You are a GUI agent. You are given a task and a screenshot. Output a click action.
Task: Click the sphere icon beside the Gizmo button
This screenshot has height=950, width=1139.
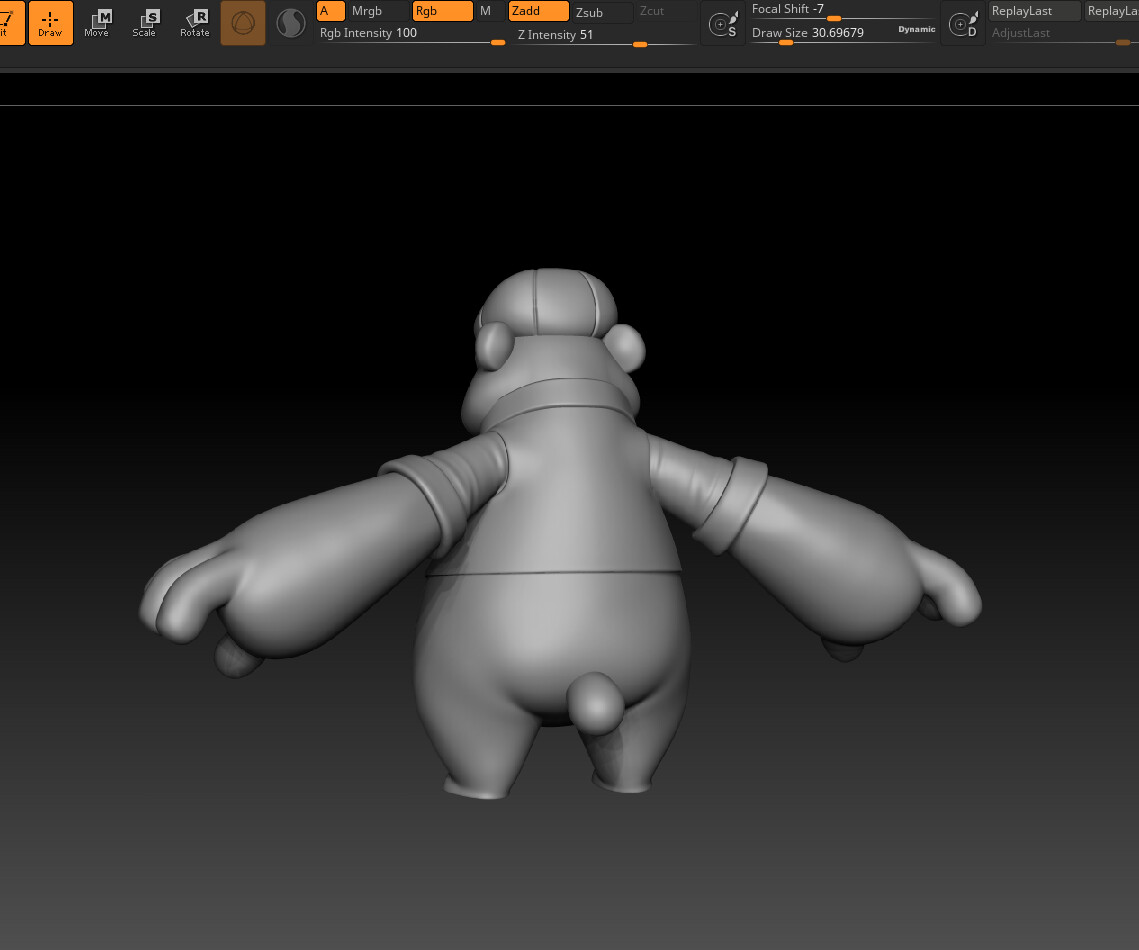(x=291, y=23)
